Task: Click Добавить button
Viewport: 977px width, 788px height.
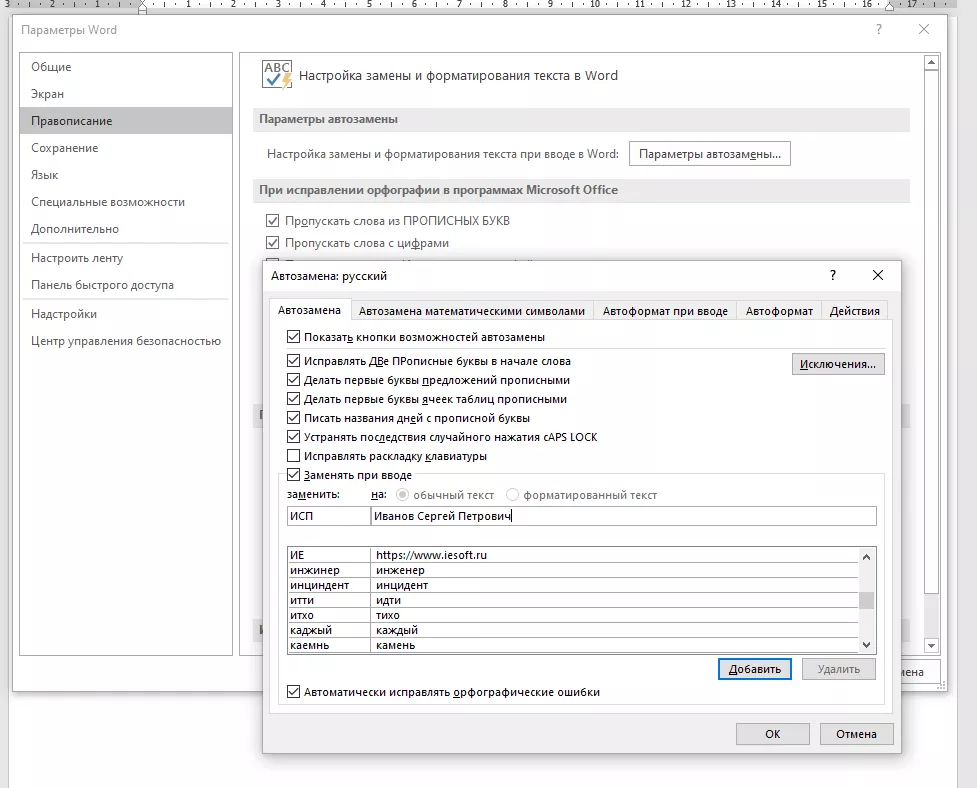Action: point(755,669)
